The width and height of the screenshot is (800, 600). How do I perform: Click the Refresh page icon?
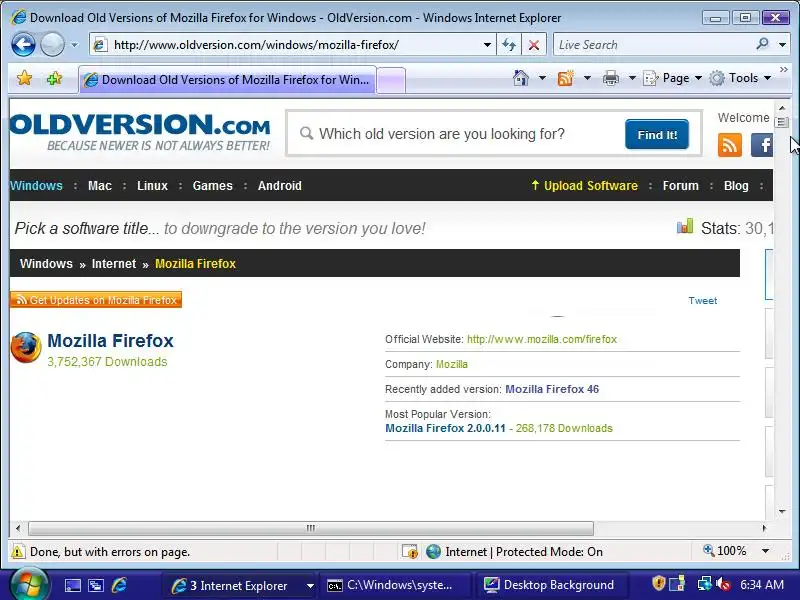point(509,45)
